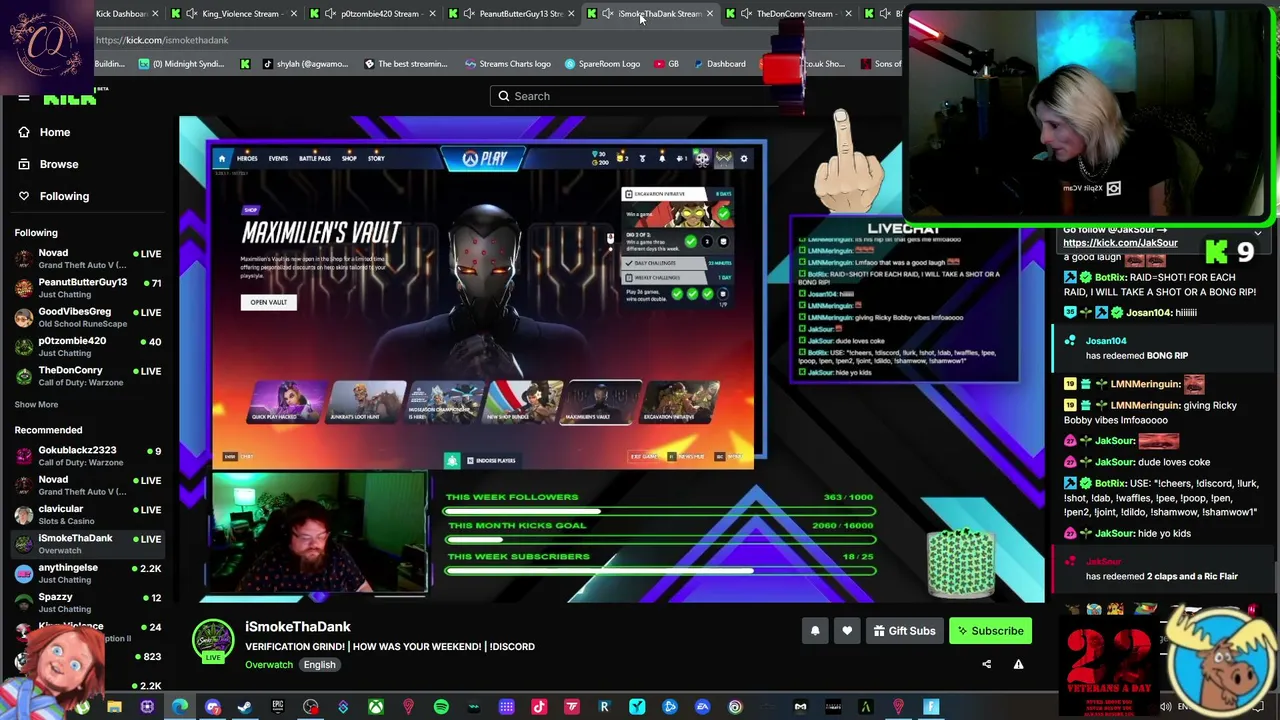Image resolution: width=1280 pixels, height=720 pixels.
Task: Go to Home in the sidebar
Action: (x=55, y=132)
